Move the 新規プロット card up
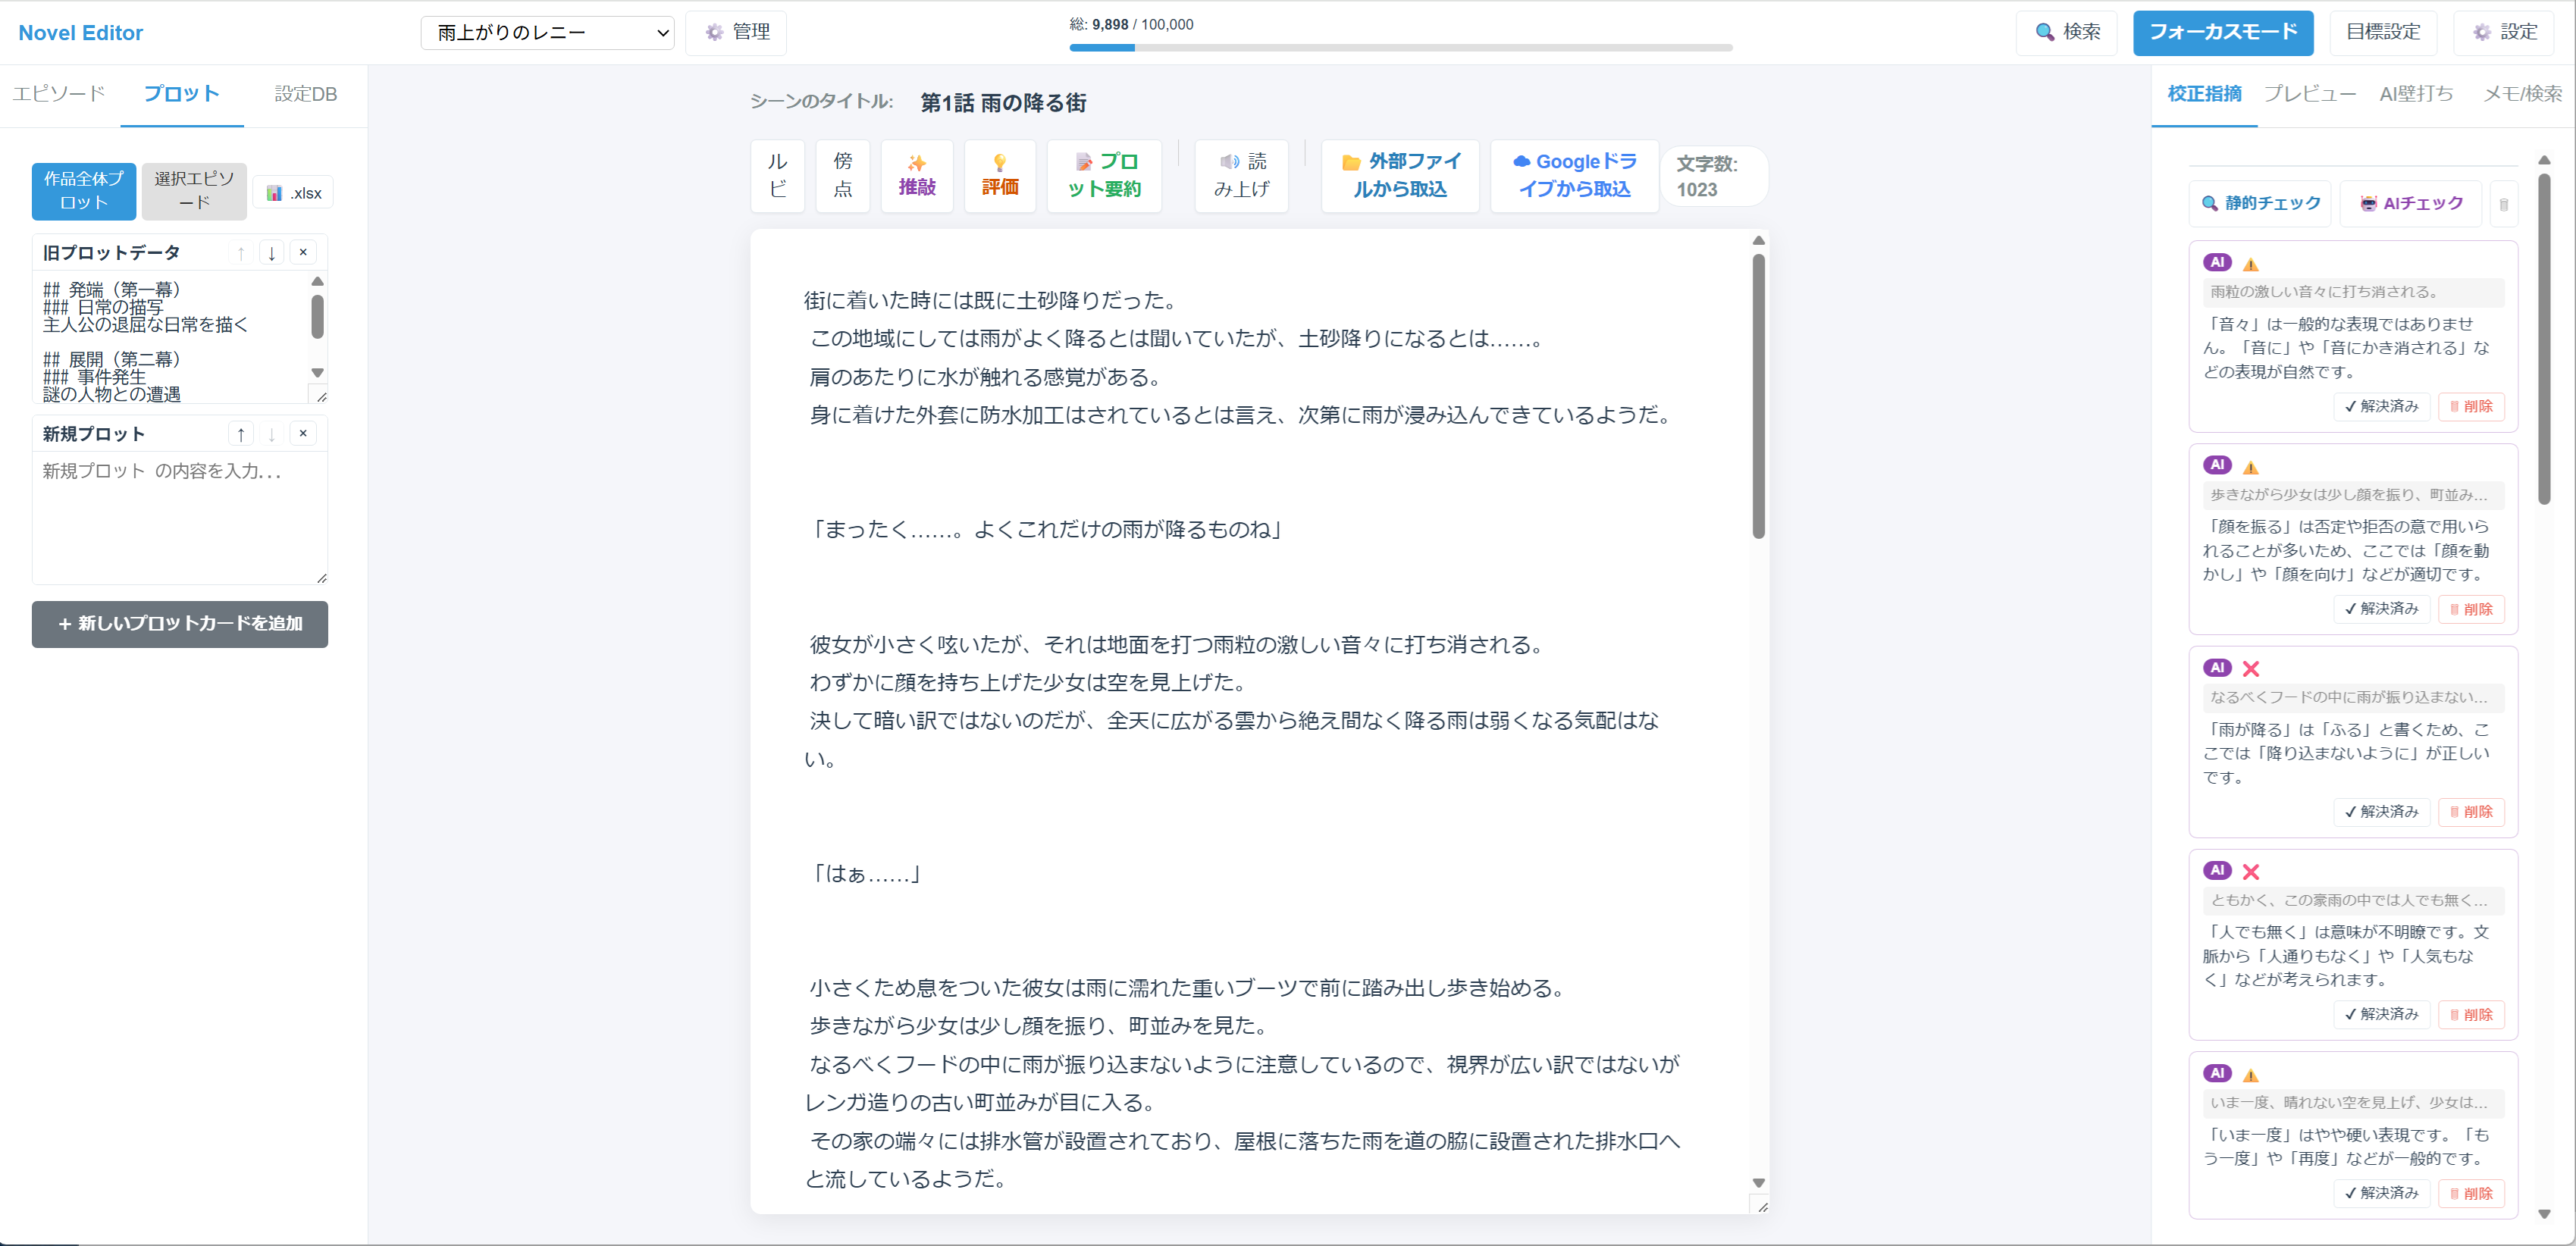The image size is (2576, 1246). pyautogui.click(x=240, y=434)
